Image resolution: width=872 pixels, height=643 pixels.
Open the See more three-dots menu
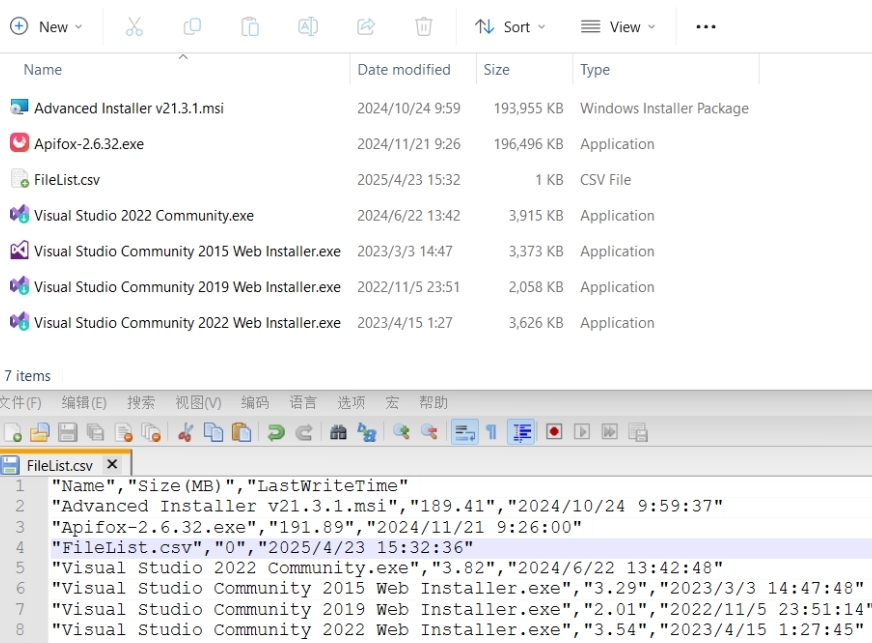click(x=706, y=27)
